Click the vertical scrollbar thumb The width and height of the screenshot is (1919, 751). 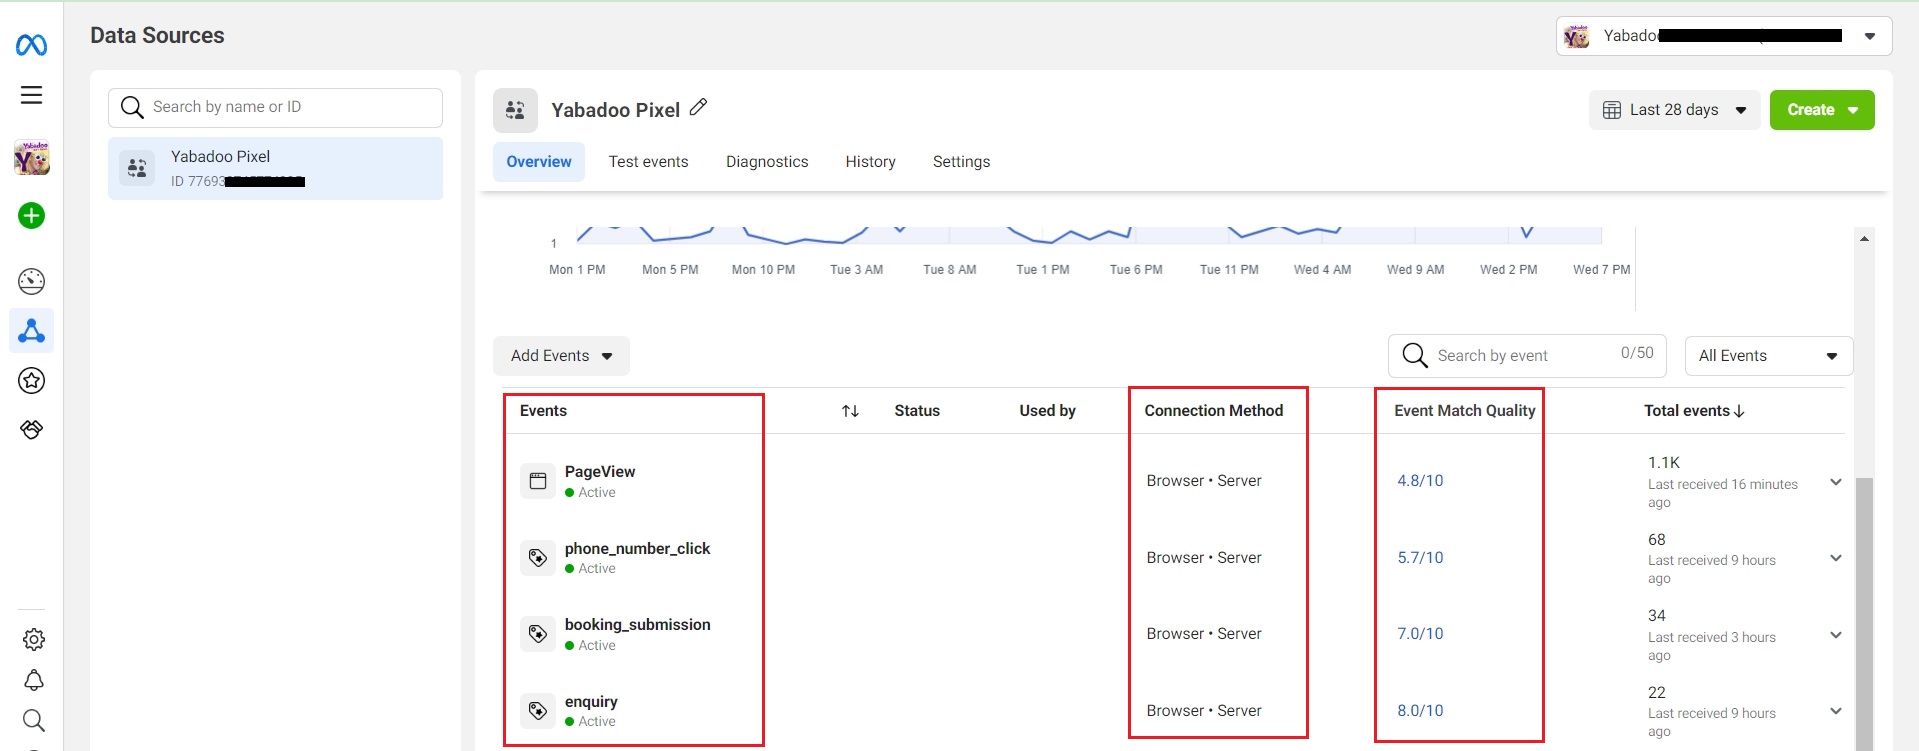tap(1864, 612)
